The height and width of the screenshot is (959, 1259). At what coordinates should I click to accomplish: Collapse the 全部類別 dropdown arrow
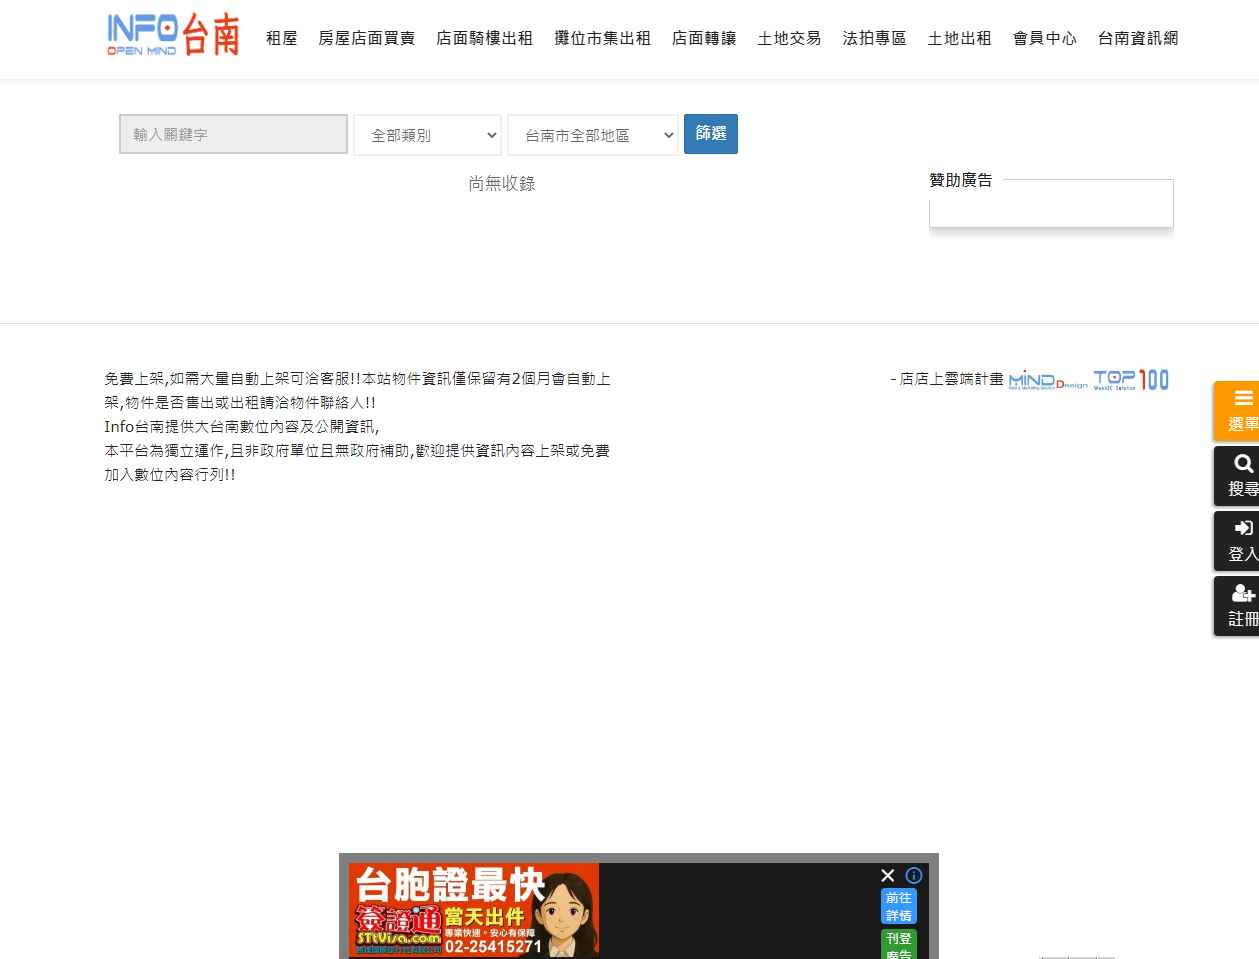click(x=491, y=134)
